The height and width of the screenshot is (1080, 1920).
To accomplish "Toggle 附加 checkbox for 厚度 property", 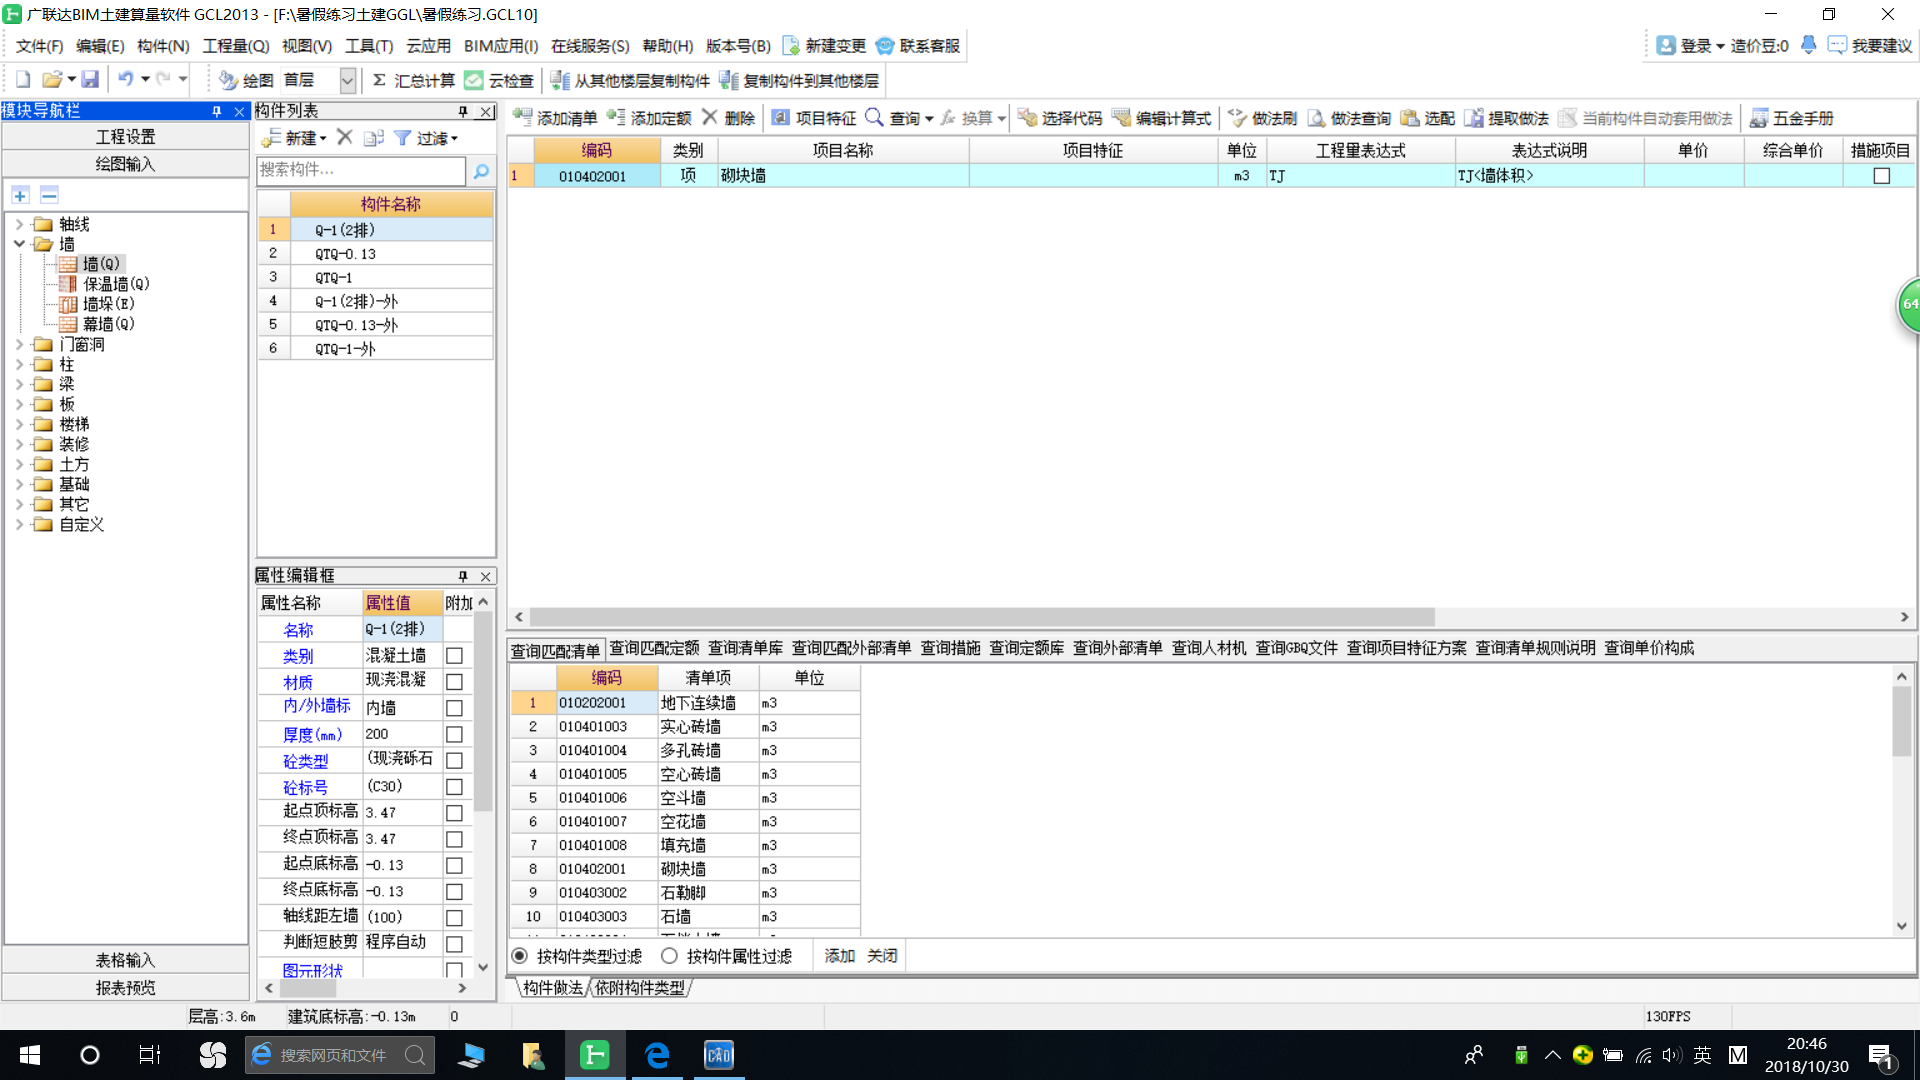I will (x=454, y=735).
